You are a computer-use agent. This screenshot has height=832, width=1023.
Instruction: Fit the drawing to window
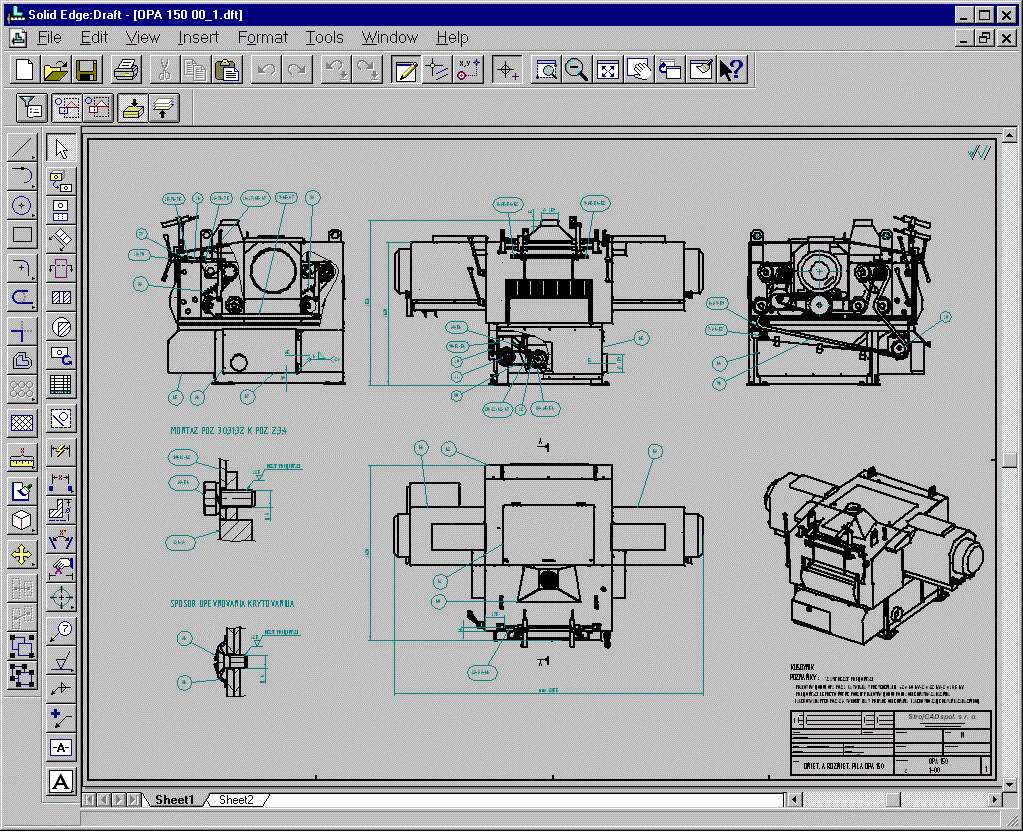coord(607,70)
